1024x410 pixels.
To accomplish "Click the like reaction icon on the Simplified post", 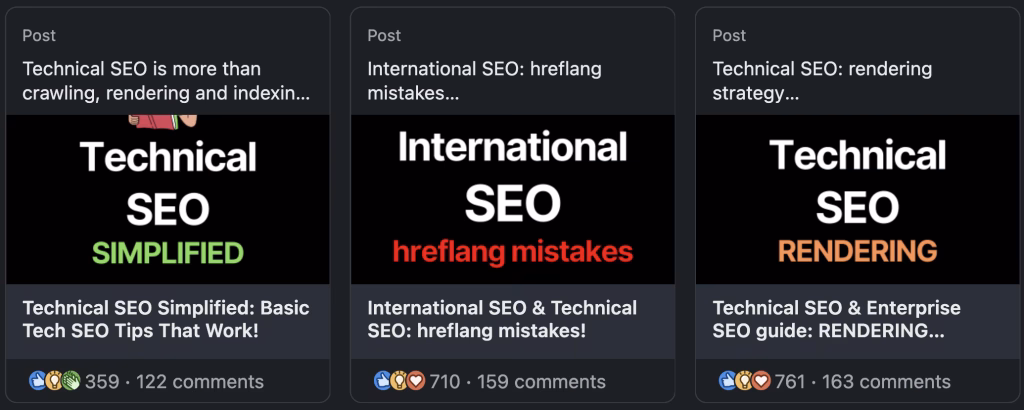I will pyautogui.click(x=38, y=381).
